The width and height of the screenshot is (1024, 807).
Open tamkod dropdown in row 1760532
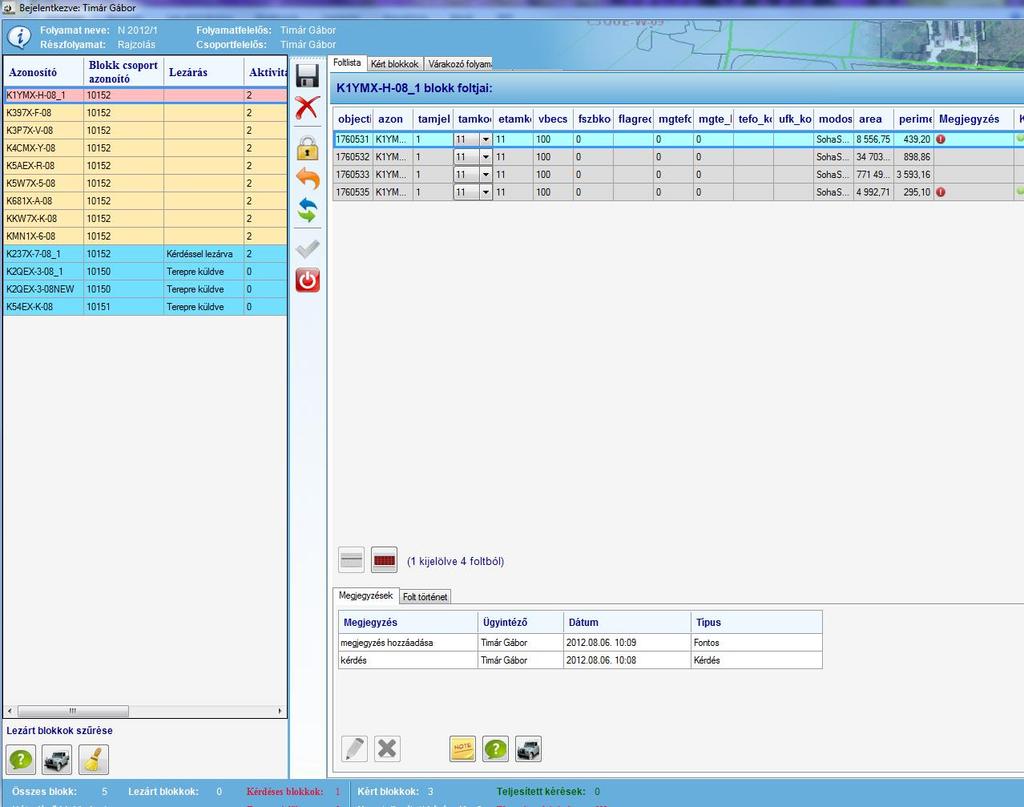[x=485, y=157]
